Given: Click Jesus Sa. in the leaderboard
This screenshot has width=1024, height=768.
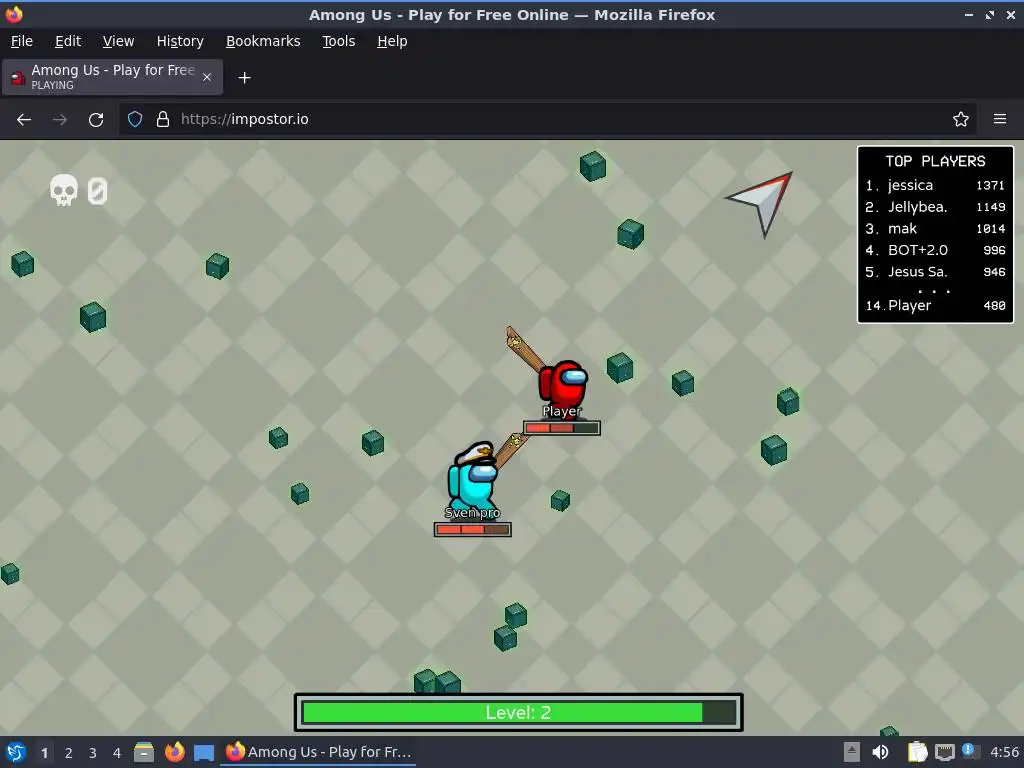Looking at the screenshot, I should 935,272.
